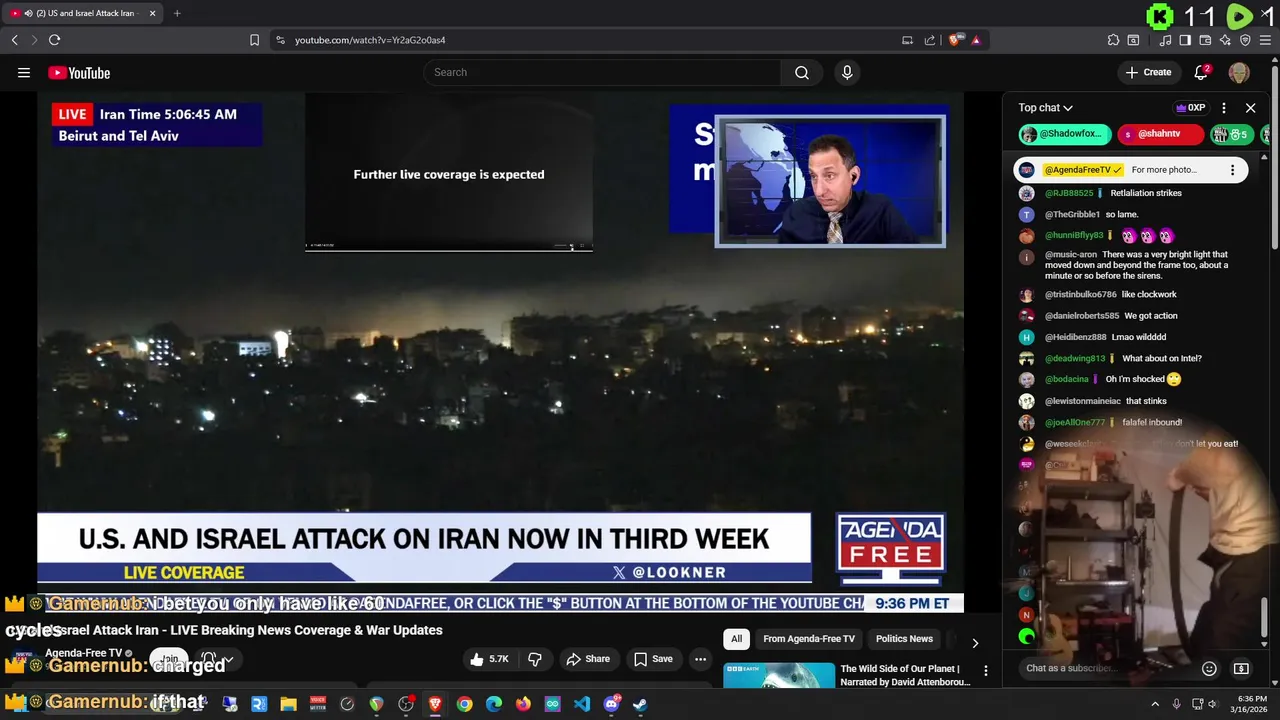Image resolution: width=1280 pixels, height=720 pixels.
Task: Open the super chat dollar button
Action: coord(1241,668)
